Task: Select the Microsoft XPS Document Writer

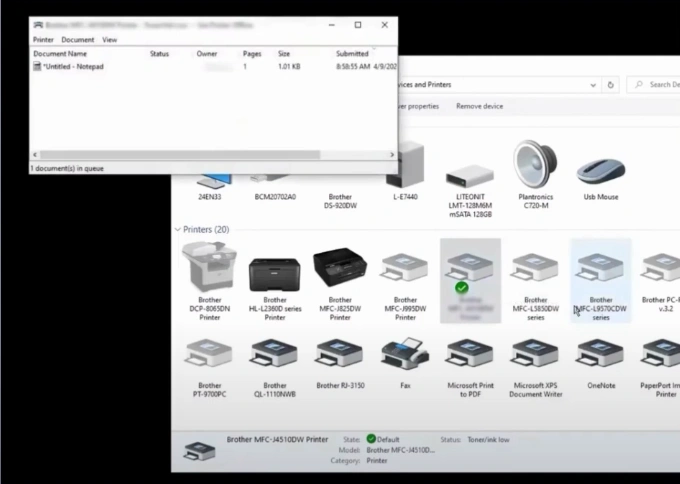Action: tap(535, 355)
